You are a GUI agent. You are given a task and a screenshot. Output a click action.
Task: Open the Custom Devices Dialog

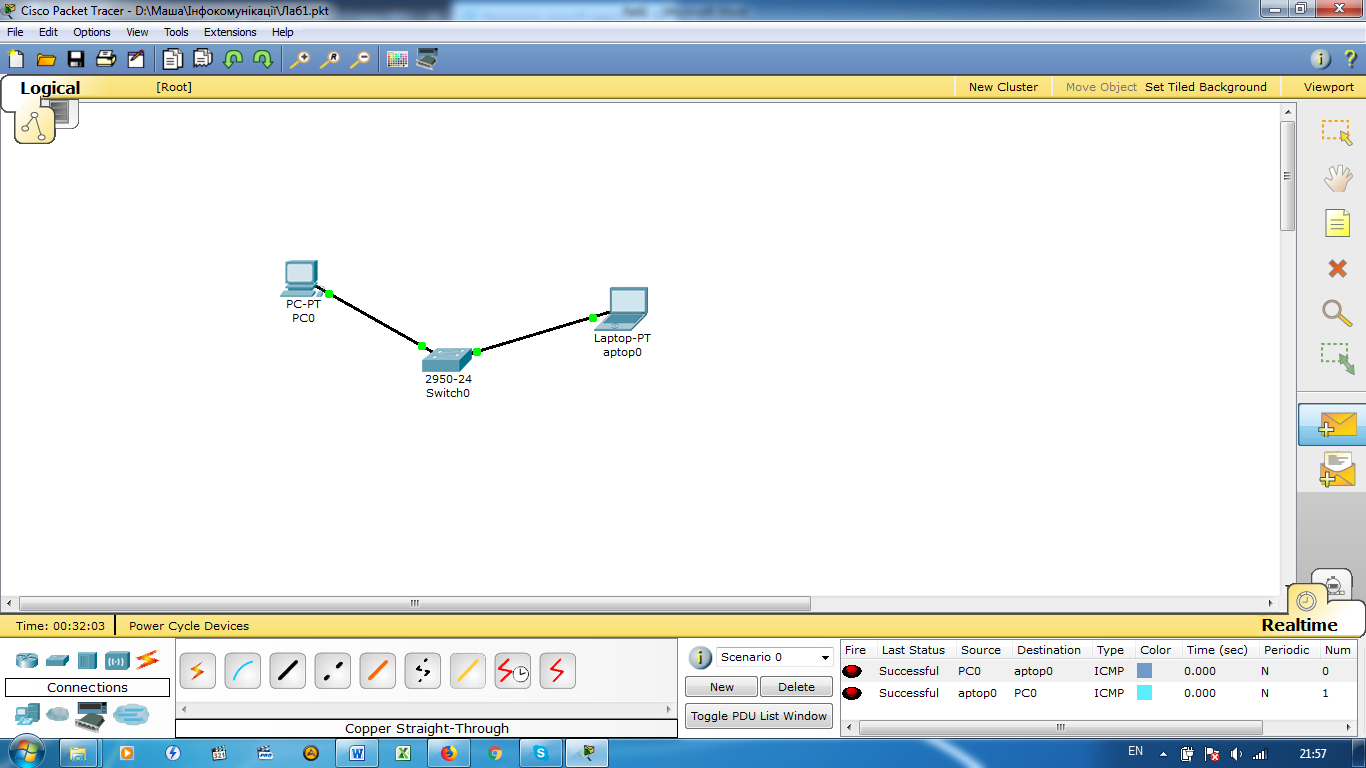click(427, 59)
